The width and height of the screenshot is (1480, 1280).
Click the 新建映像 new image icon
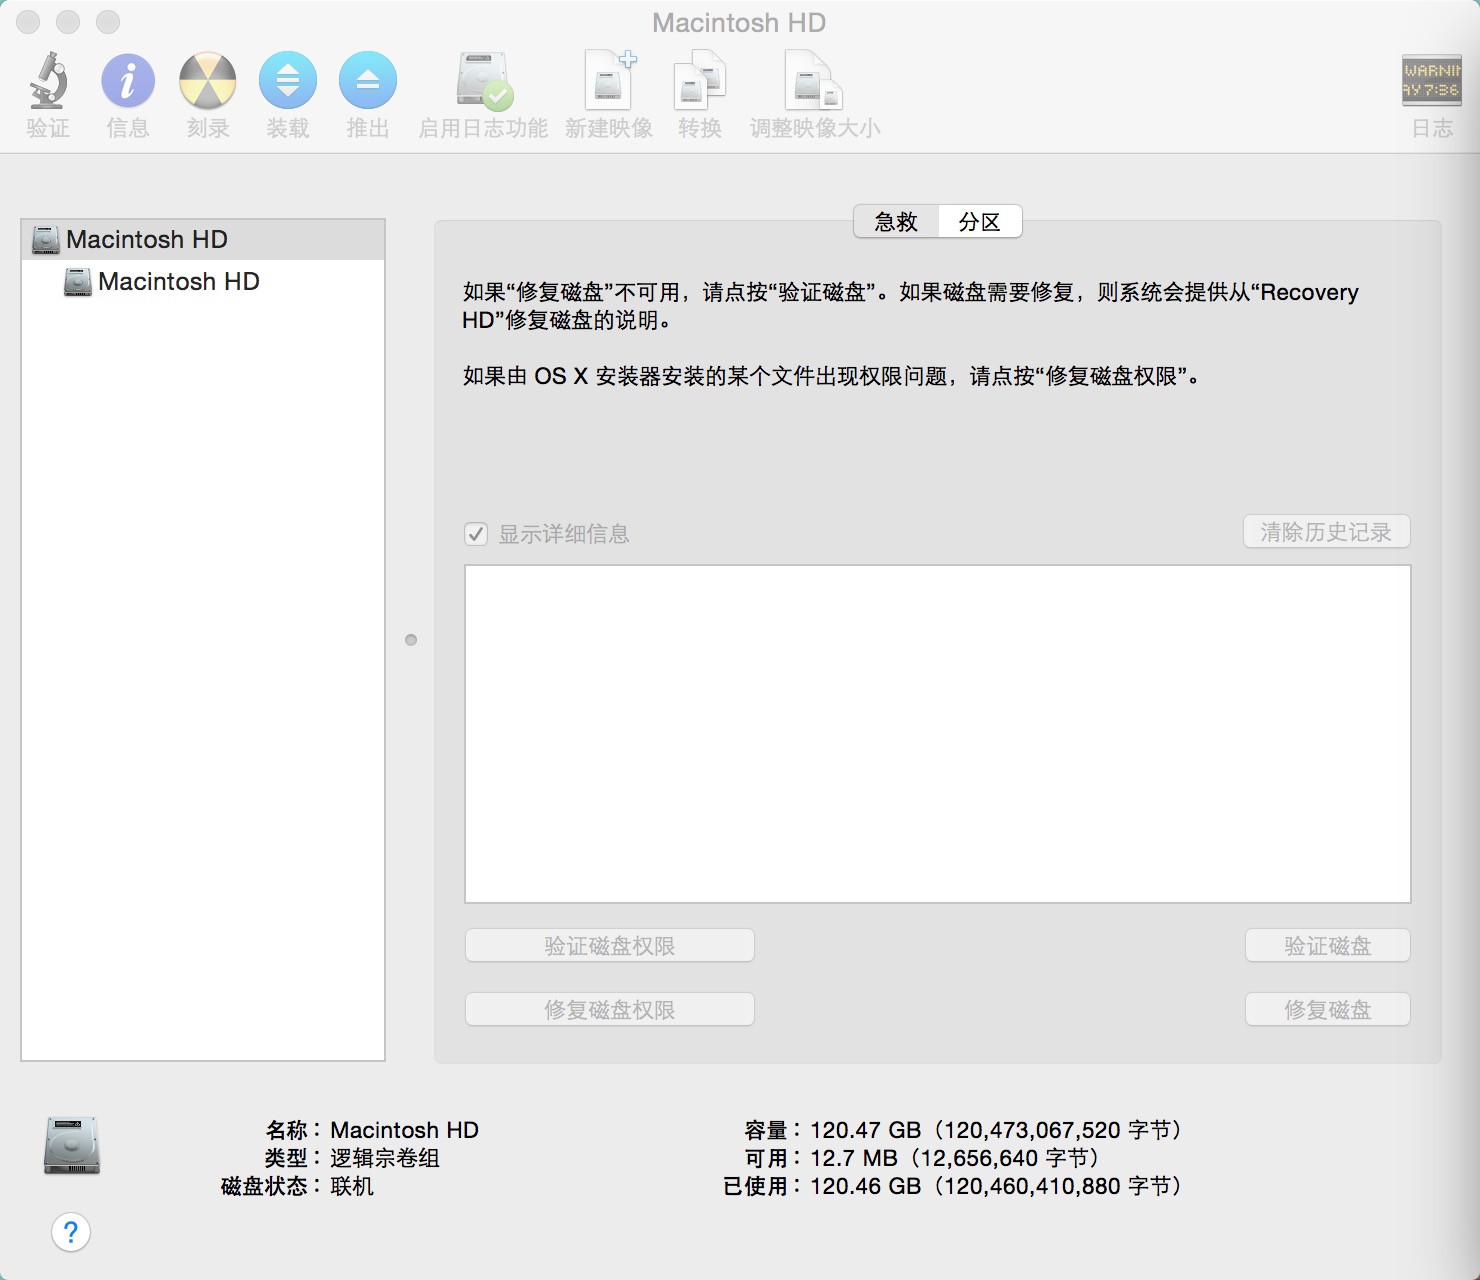click(609, 79)
